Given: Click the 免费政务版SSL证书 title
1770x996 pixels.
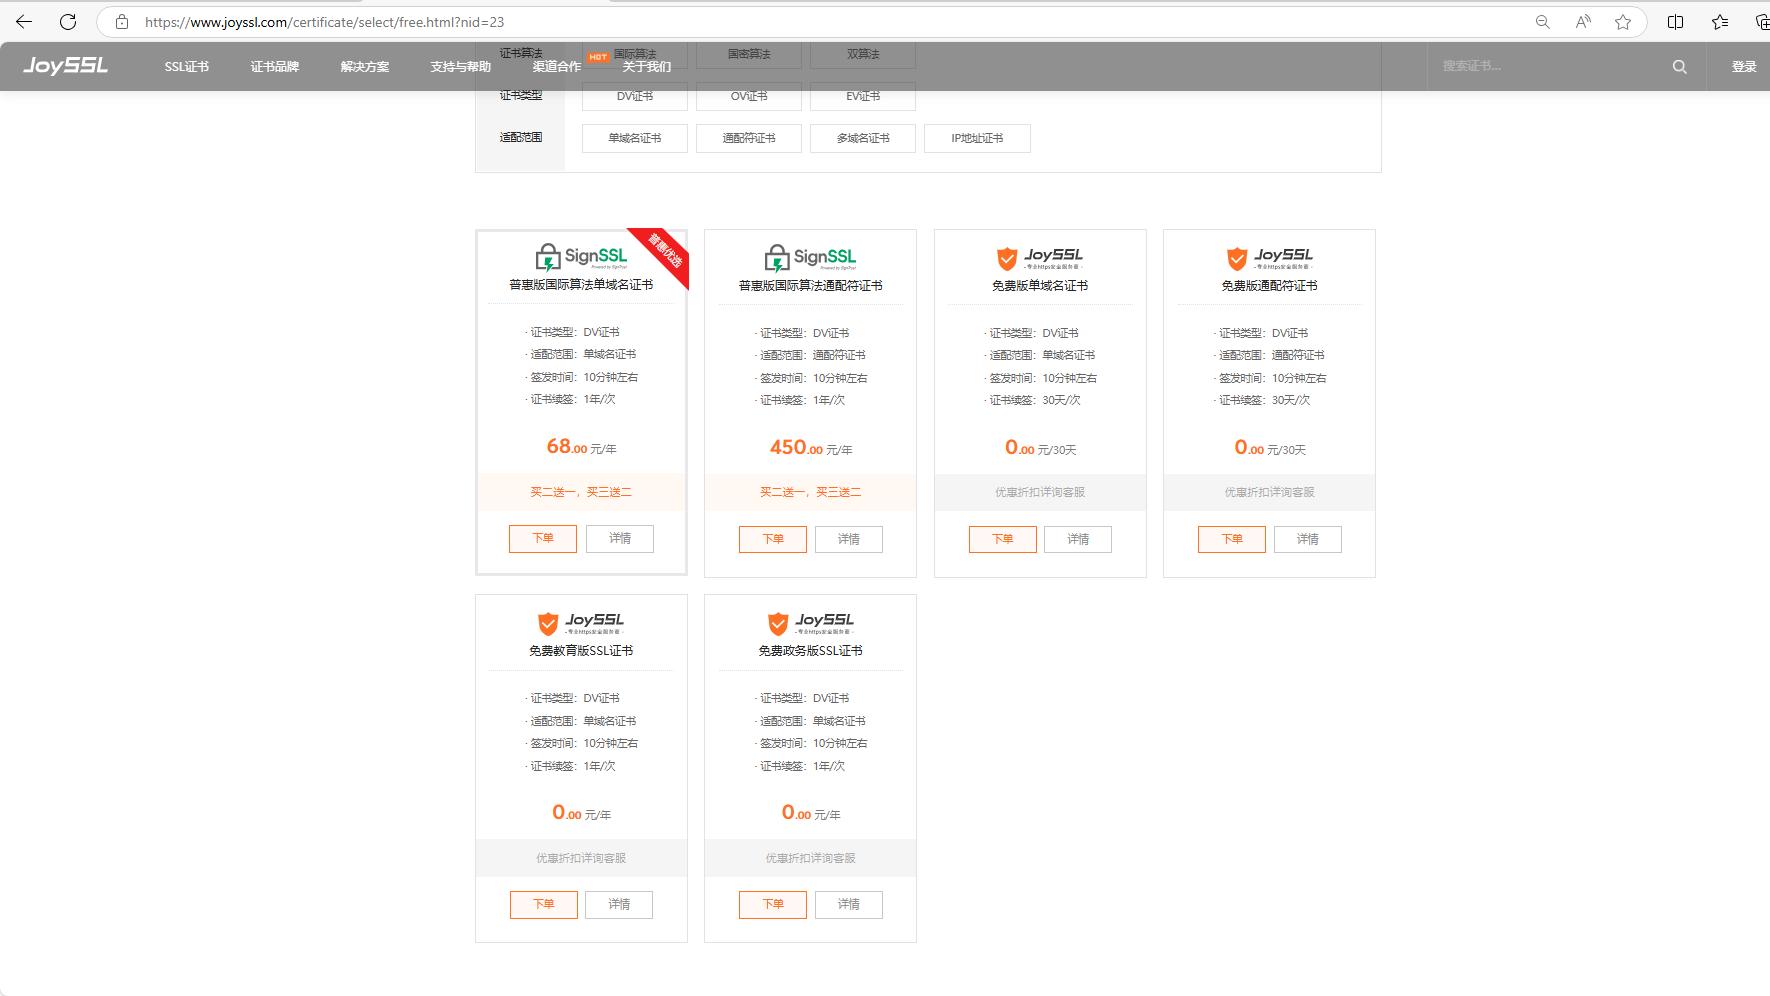Looking at the screenshot, I should point(810,651).
